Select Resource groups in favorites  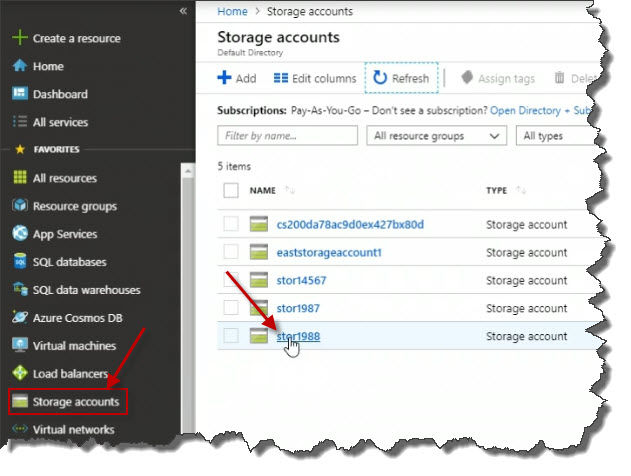point(75,206)
